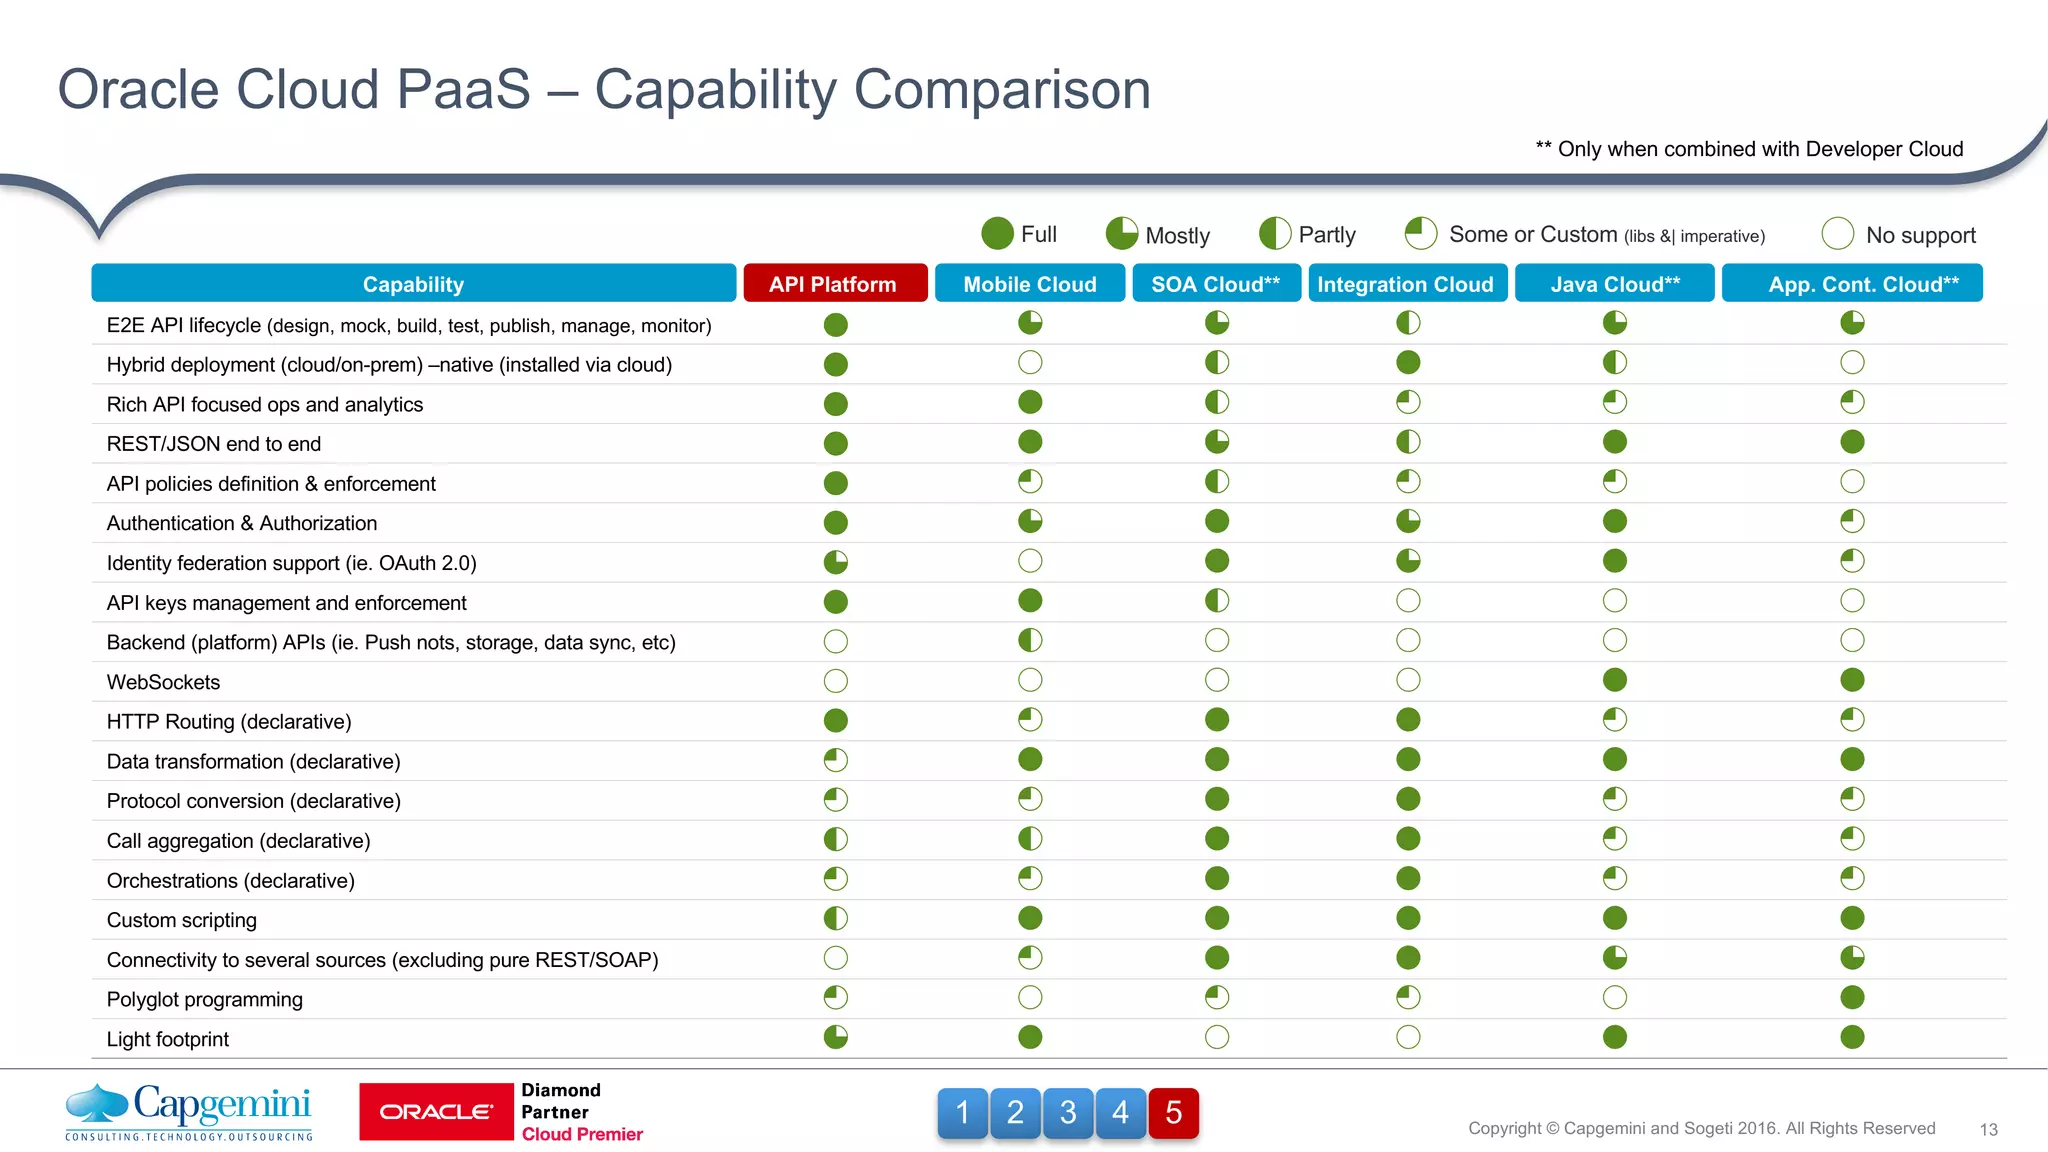Go to section 3 button
The height and width of the screenshot is (1152, 2048).
(x=1068, y=1113)
